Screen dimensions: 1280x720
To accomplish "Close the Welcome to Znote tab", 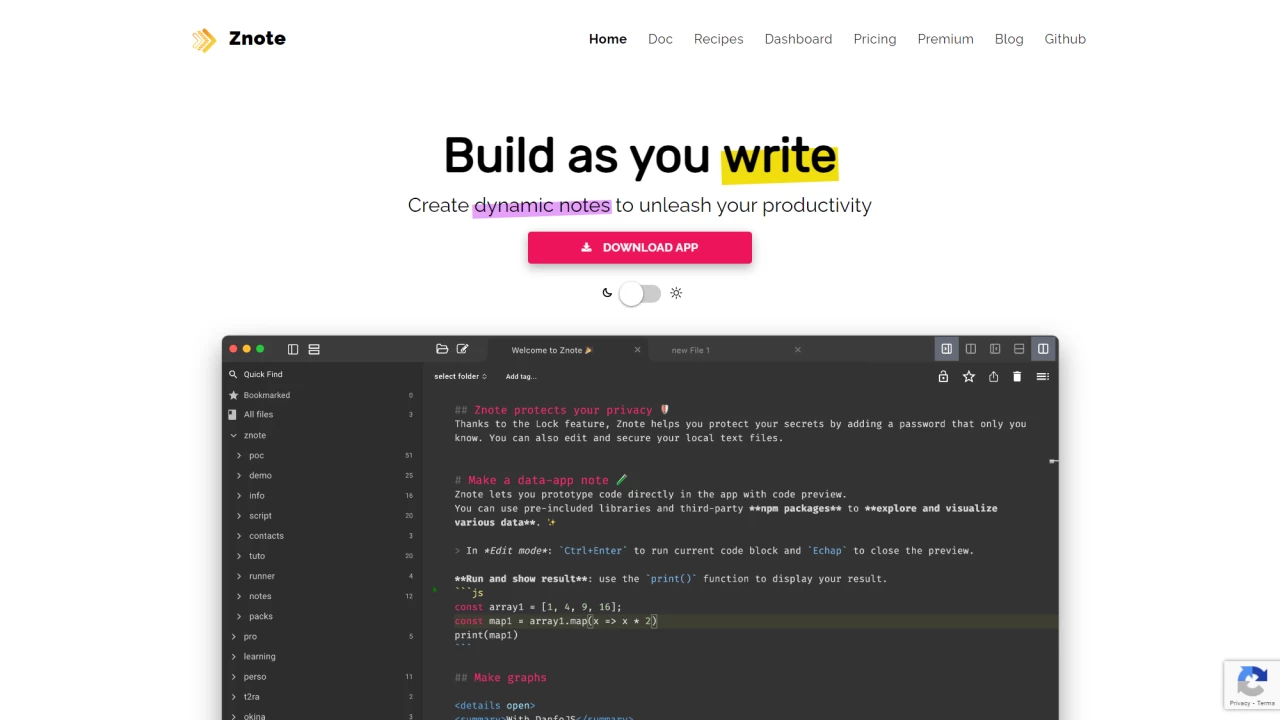I will tap(638, 350).
